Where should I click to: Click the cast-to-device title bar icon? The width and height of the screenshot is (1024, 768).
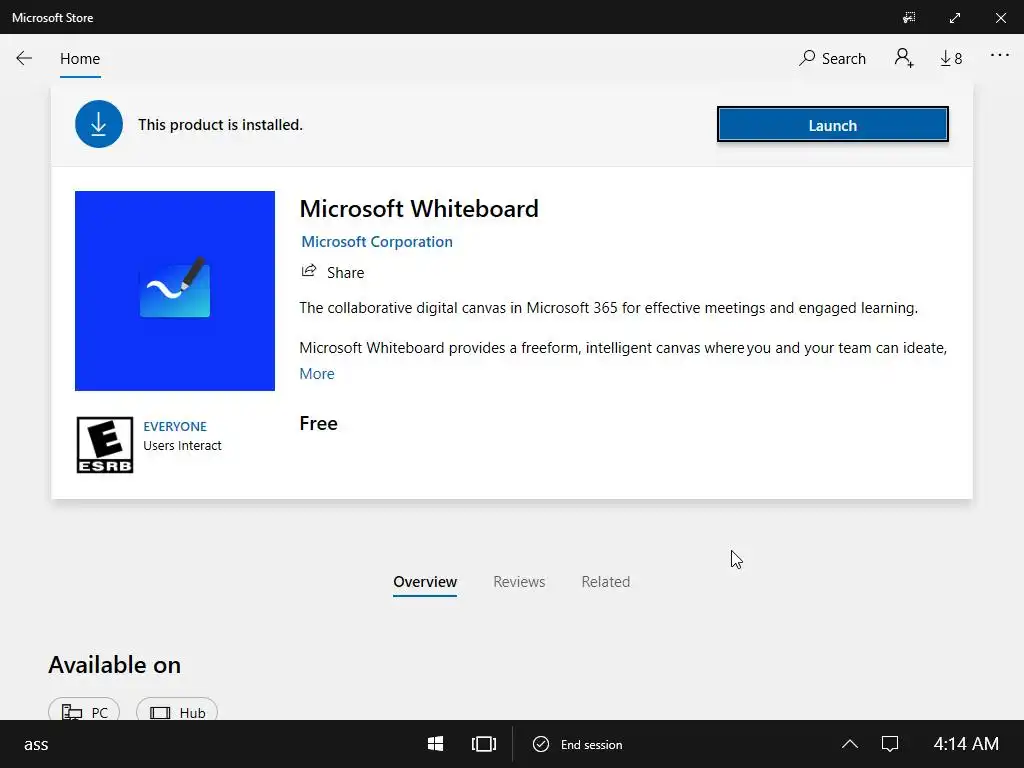[909, 18]
